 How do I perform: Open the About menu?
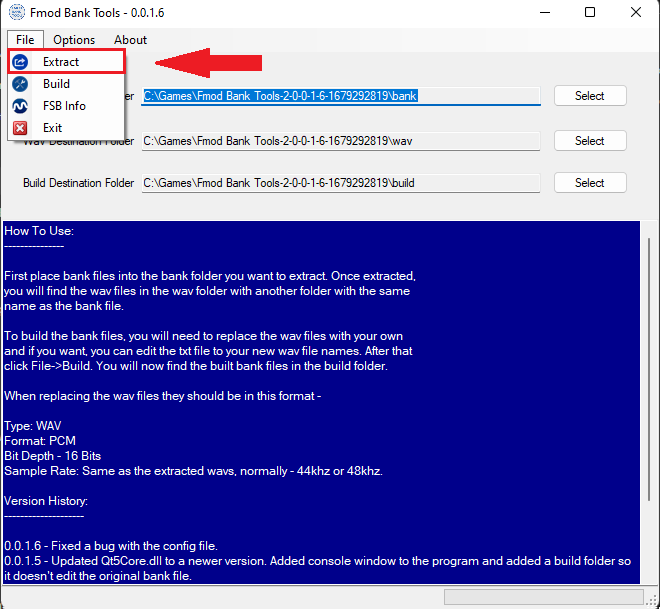click(130, 40)
